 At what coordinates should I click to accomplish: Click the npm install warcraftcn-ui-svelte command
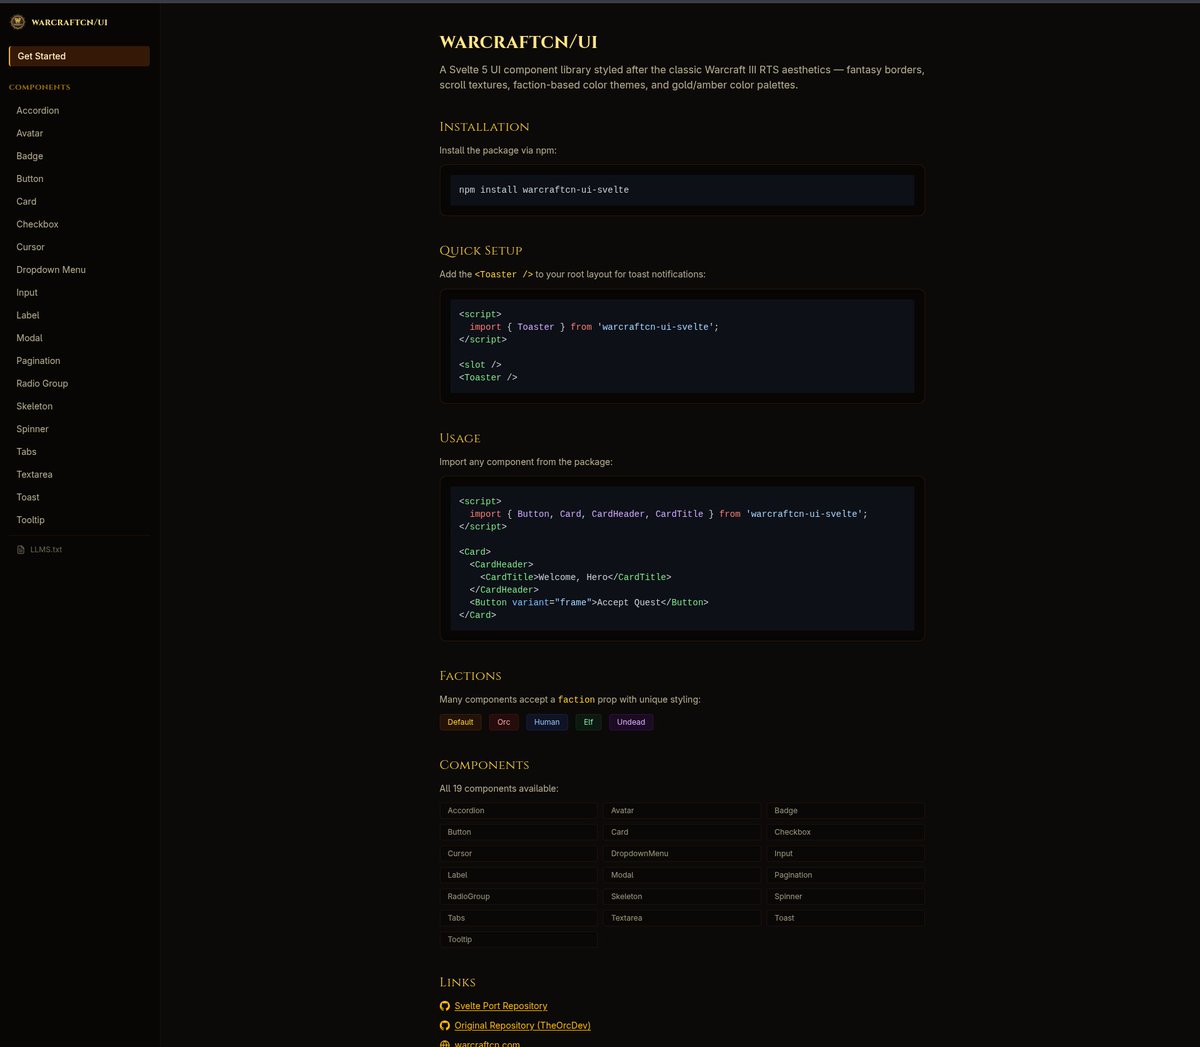click(x=544, y=190)
